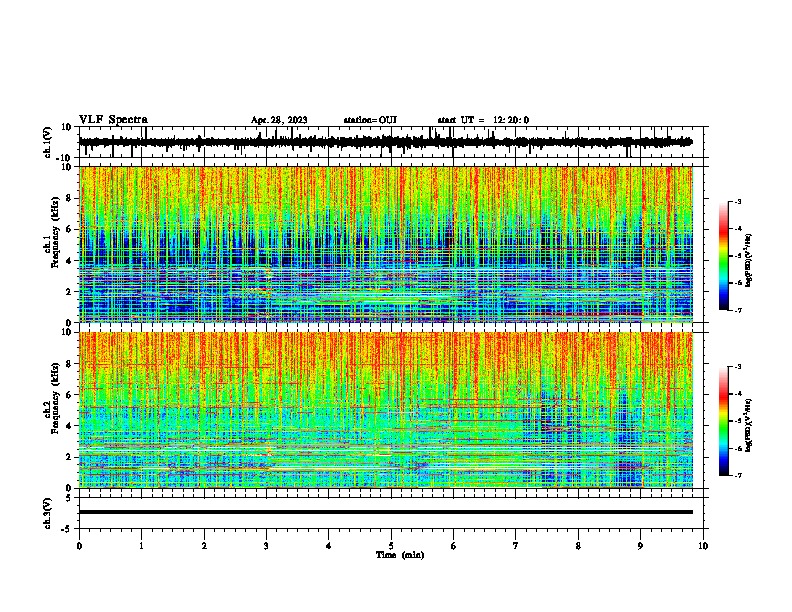Screen dimensions: 792x612
Task: Click the ch.1 spectrogram panel
Action: 386,244
